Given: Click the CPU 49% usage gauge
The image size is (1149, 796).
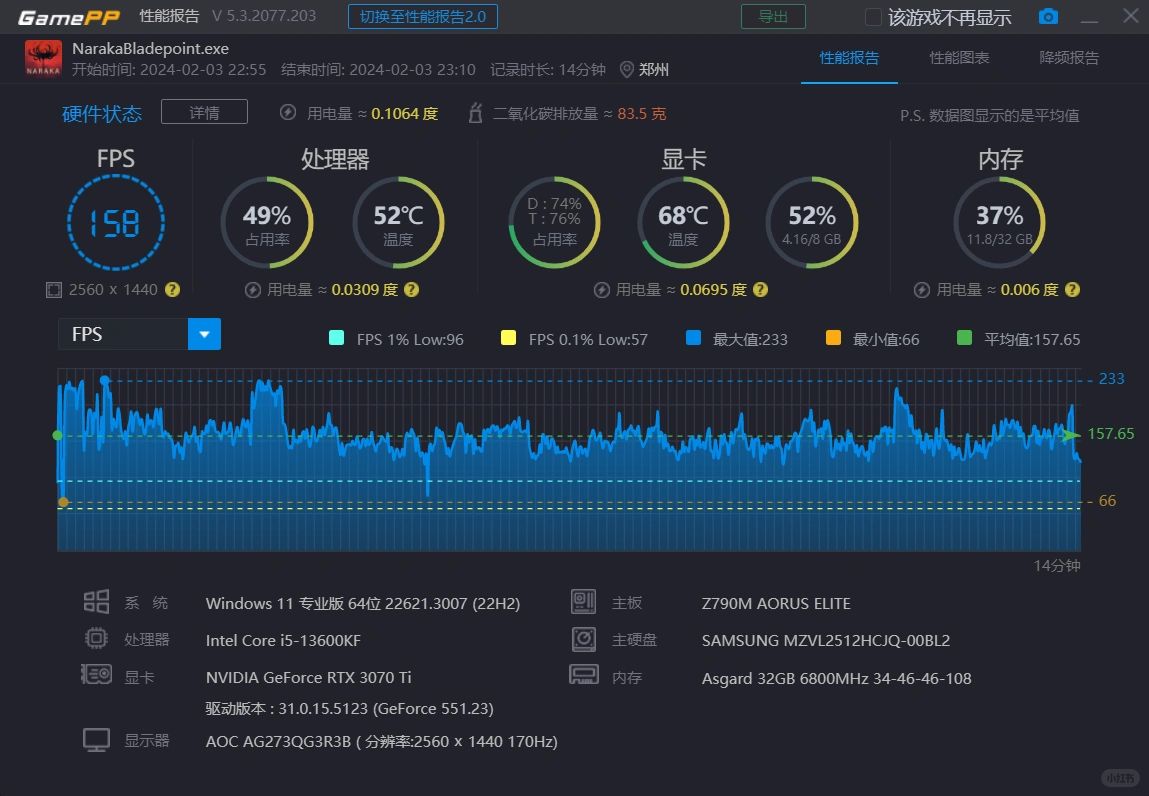Looking at the screenshot, I should coord(267,222).
